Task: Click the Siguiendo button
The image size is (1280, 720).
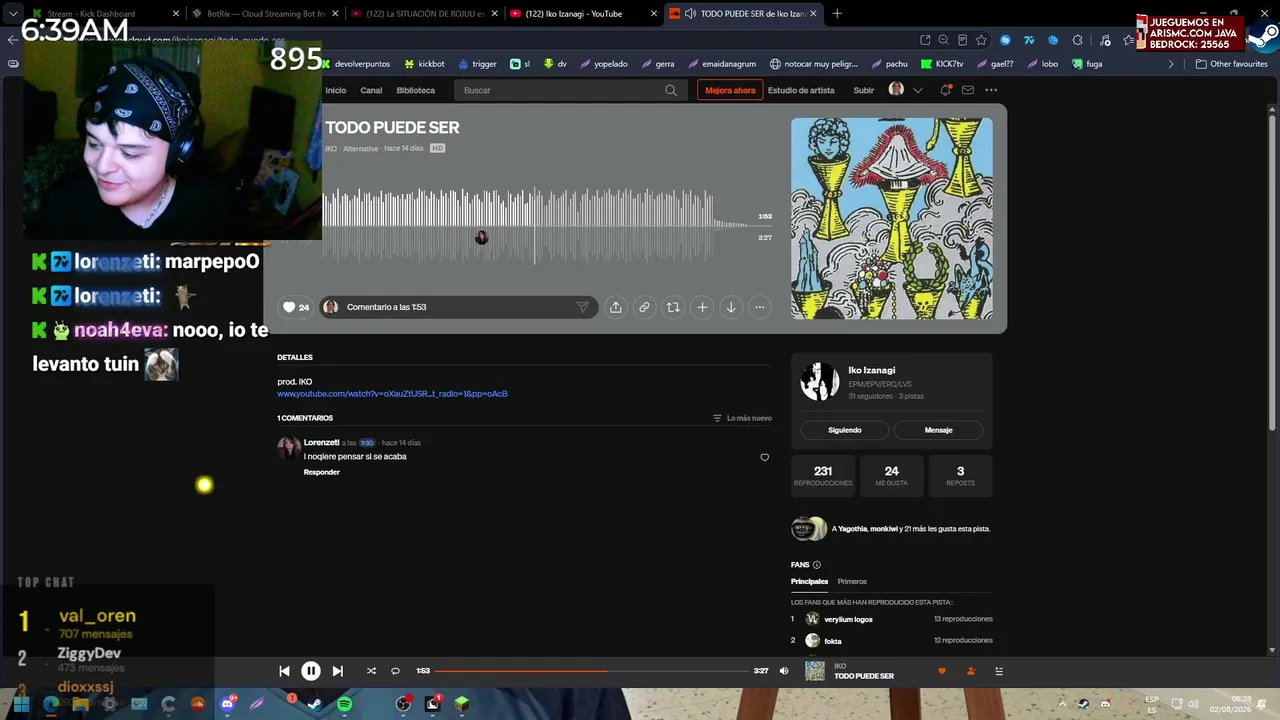Action: pos(845,430)
